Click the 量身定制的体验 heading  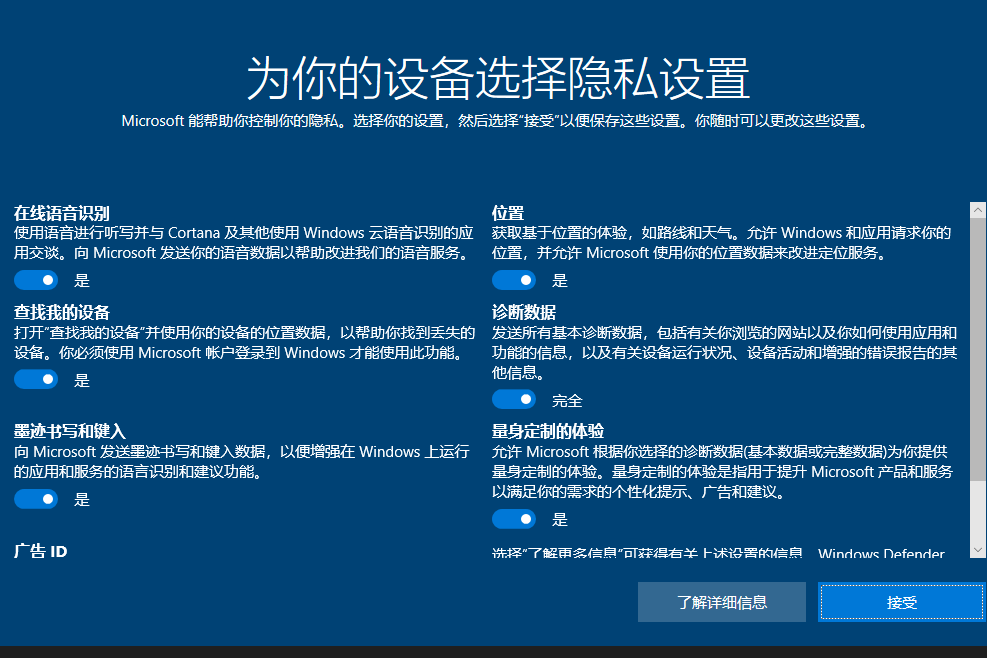[548, 431]
